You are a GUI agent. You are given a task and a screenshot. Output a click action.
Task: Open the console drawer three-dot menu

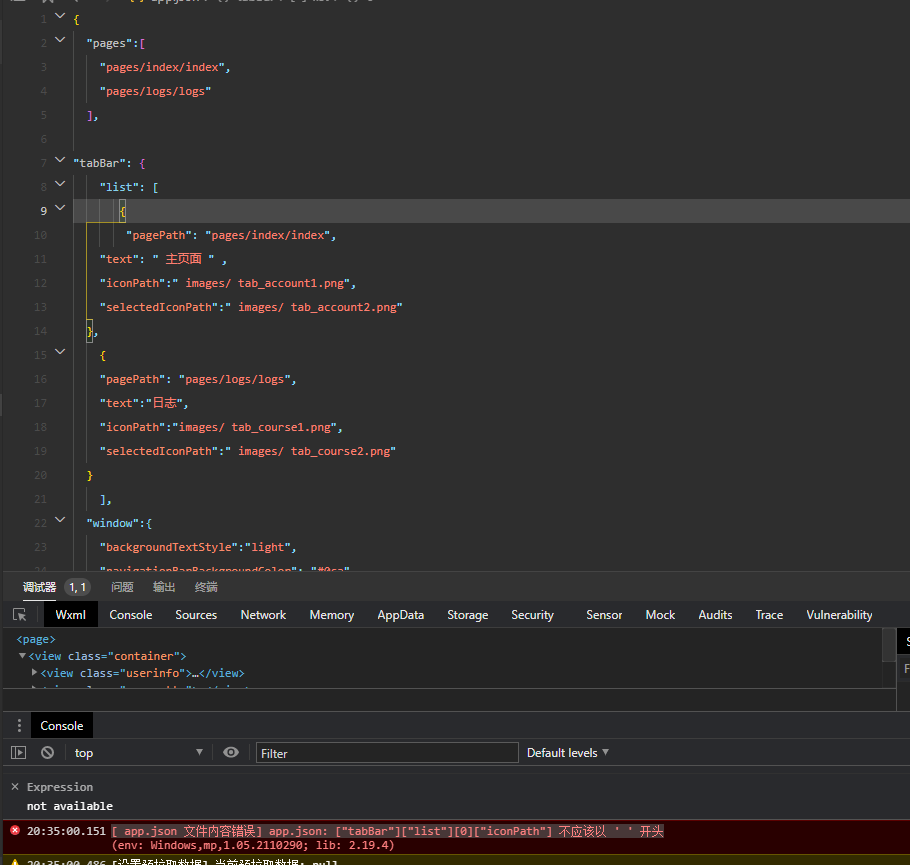tap(19, 725)
